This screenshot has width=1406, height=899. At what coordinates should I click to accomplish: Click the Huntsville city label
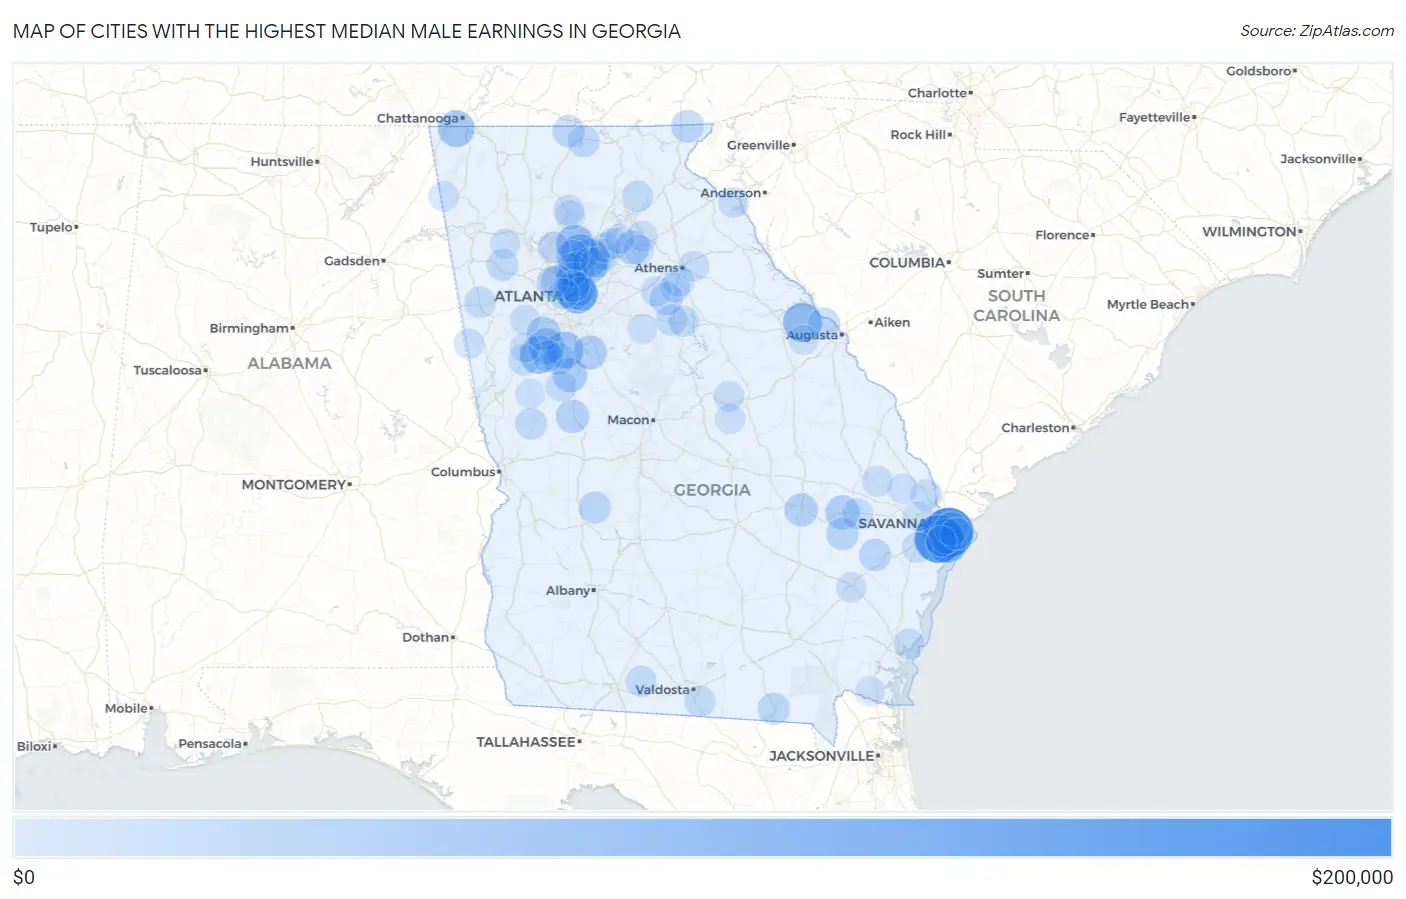pyautogui.click(x=282, y=162)
